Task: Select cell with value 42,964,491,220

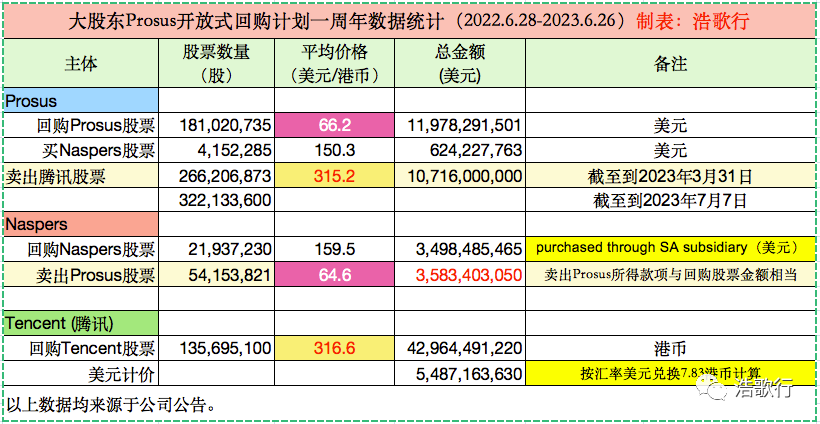Action: [x=460, y=348]
